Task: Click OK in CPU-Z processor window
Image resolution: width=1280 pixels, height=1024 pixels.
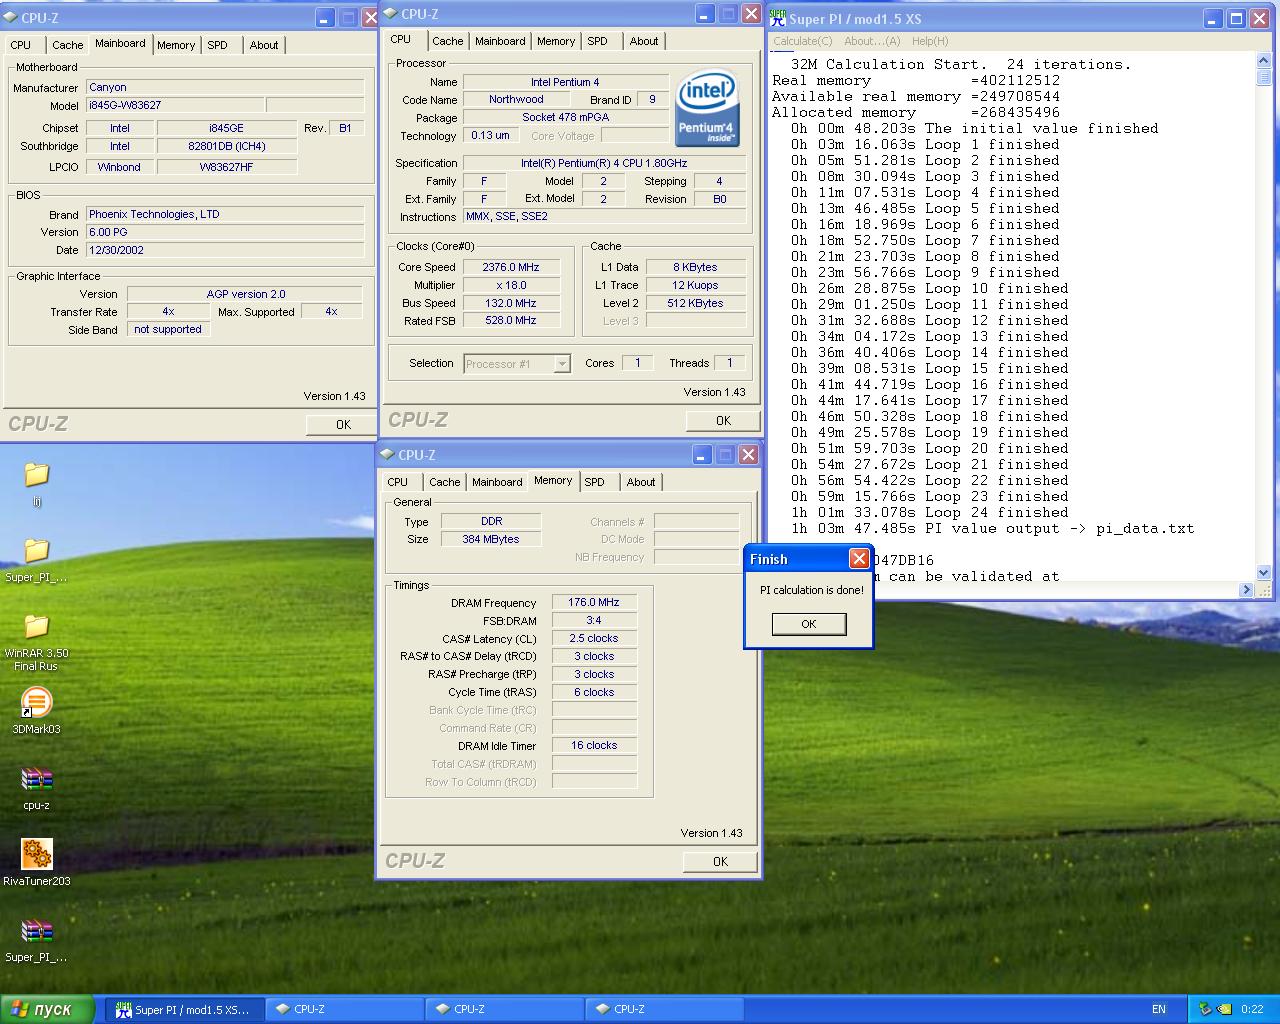Action: (723, 421)
